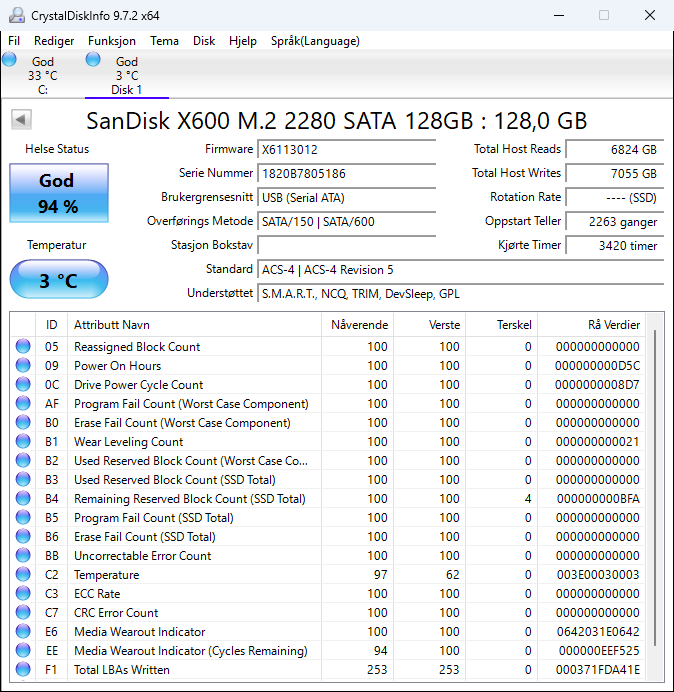This screenshot has height=692, width=674.
Task: Click the status orb for Power On Hours
Action: [x=23, y=365]
